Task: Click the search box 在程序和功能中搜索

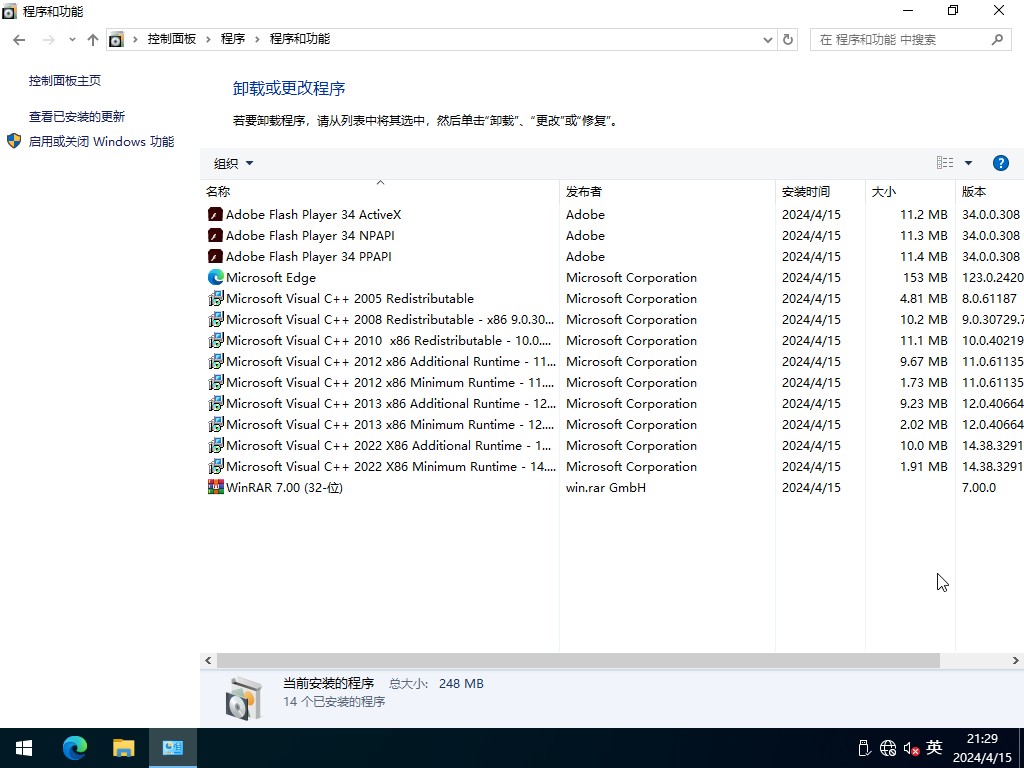Action: 905,39
